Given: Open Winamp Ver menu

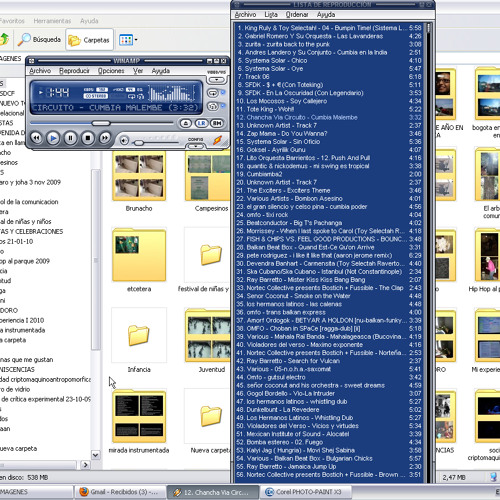Looking at the screenshot, I should (x=138, y=71).
